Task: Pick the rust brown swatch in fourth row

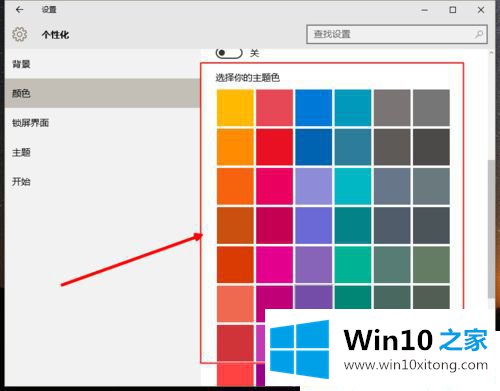Action: coord(235,225)
